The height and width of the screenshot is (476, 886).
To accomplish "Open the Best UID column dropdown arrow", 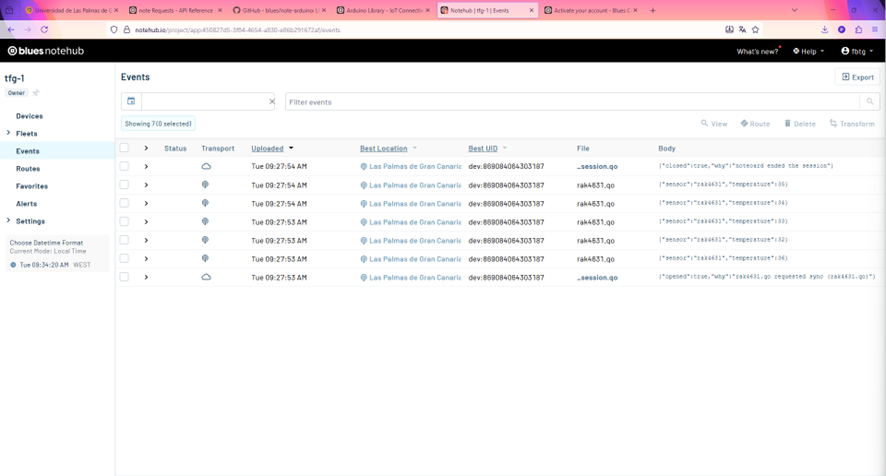I will (x=505, y=148).
